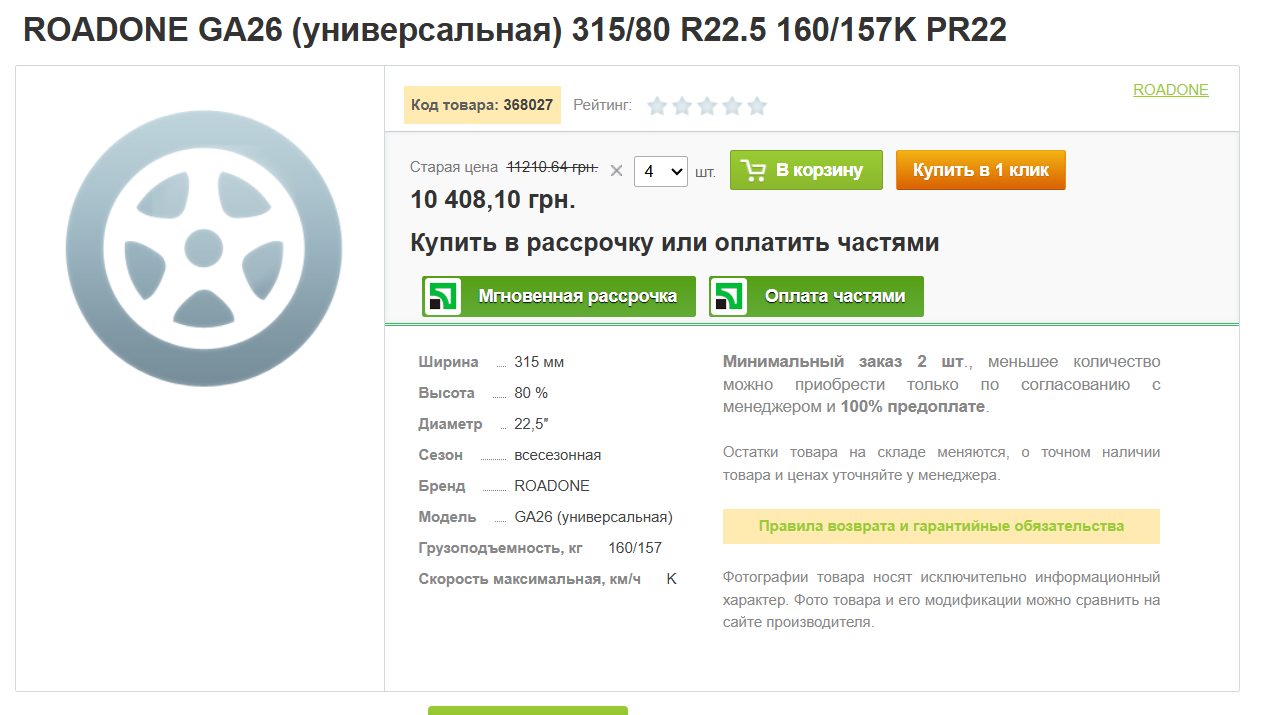
Task: Click the Ширина value 315 мм
Action: pyautogui.click(x=539, y=362)
